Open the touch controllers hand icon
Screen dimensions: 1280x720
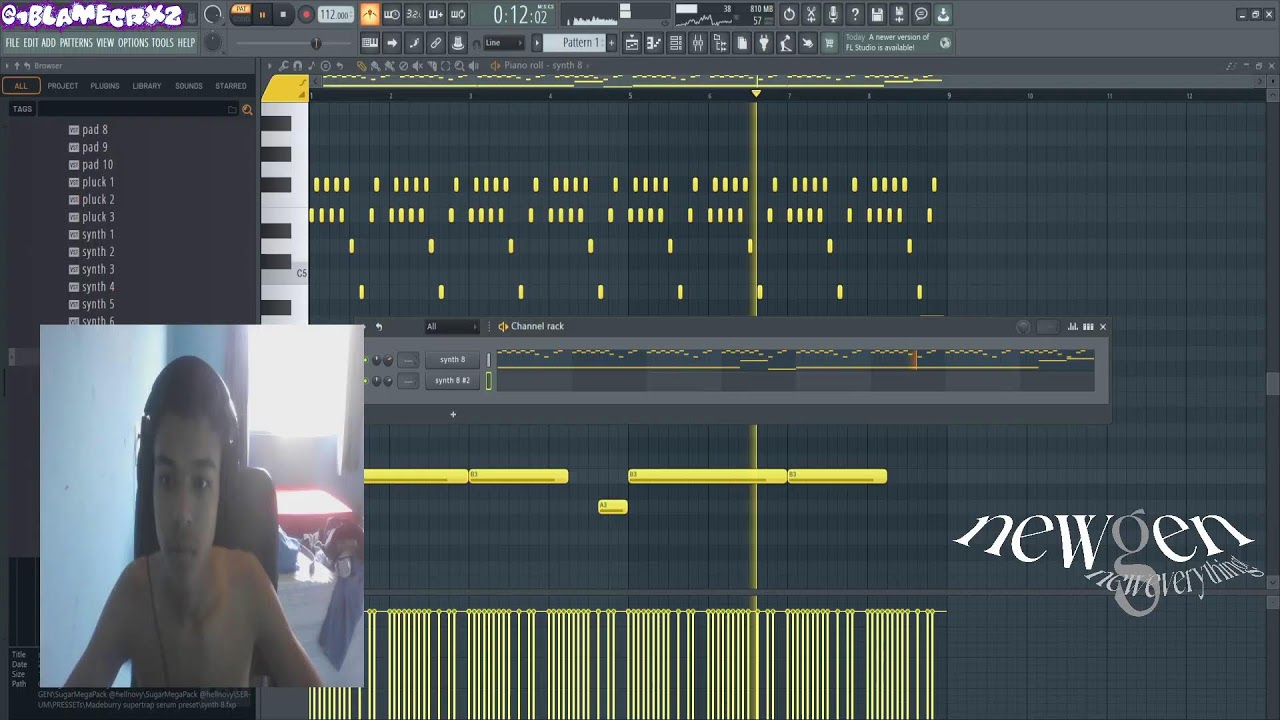coord(808,43)
